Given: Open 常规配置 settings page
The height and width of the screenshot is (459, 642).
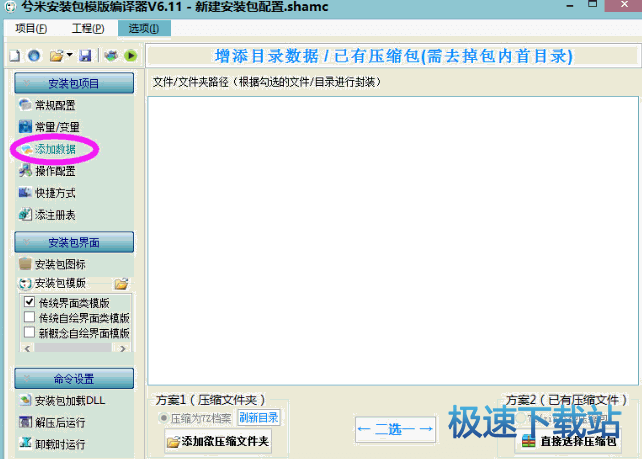Looking at the screenshot, I should (x=54, y=105).
